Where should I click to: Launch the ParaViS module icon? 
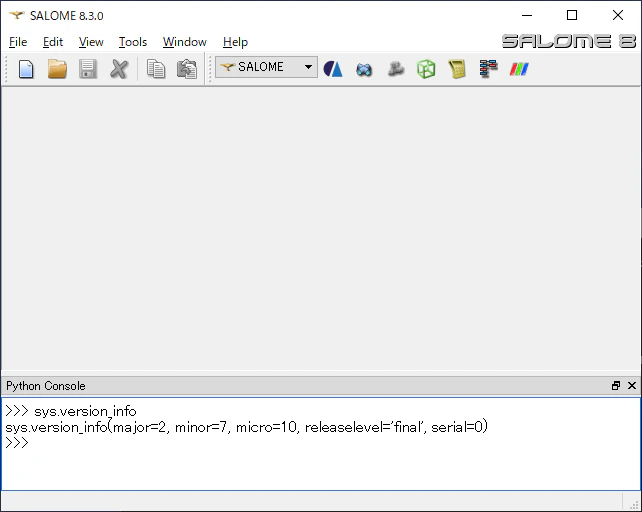coord(396,69)
